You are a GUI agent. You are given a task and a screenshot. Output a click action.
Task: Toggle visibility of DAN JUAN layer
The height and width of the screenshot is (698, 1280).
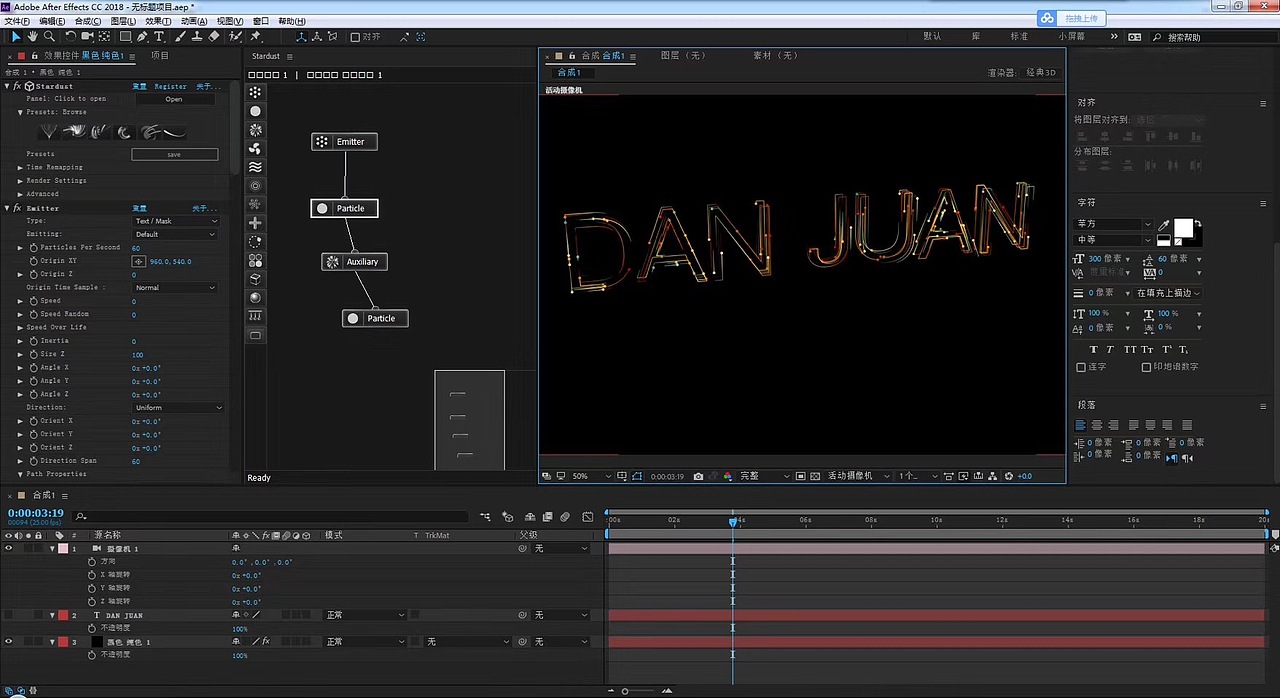click(8, 615)
